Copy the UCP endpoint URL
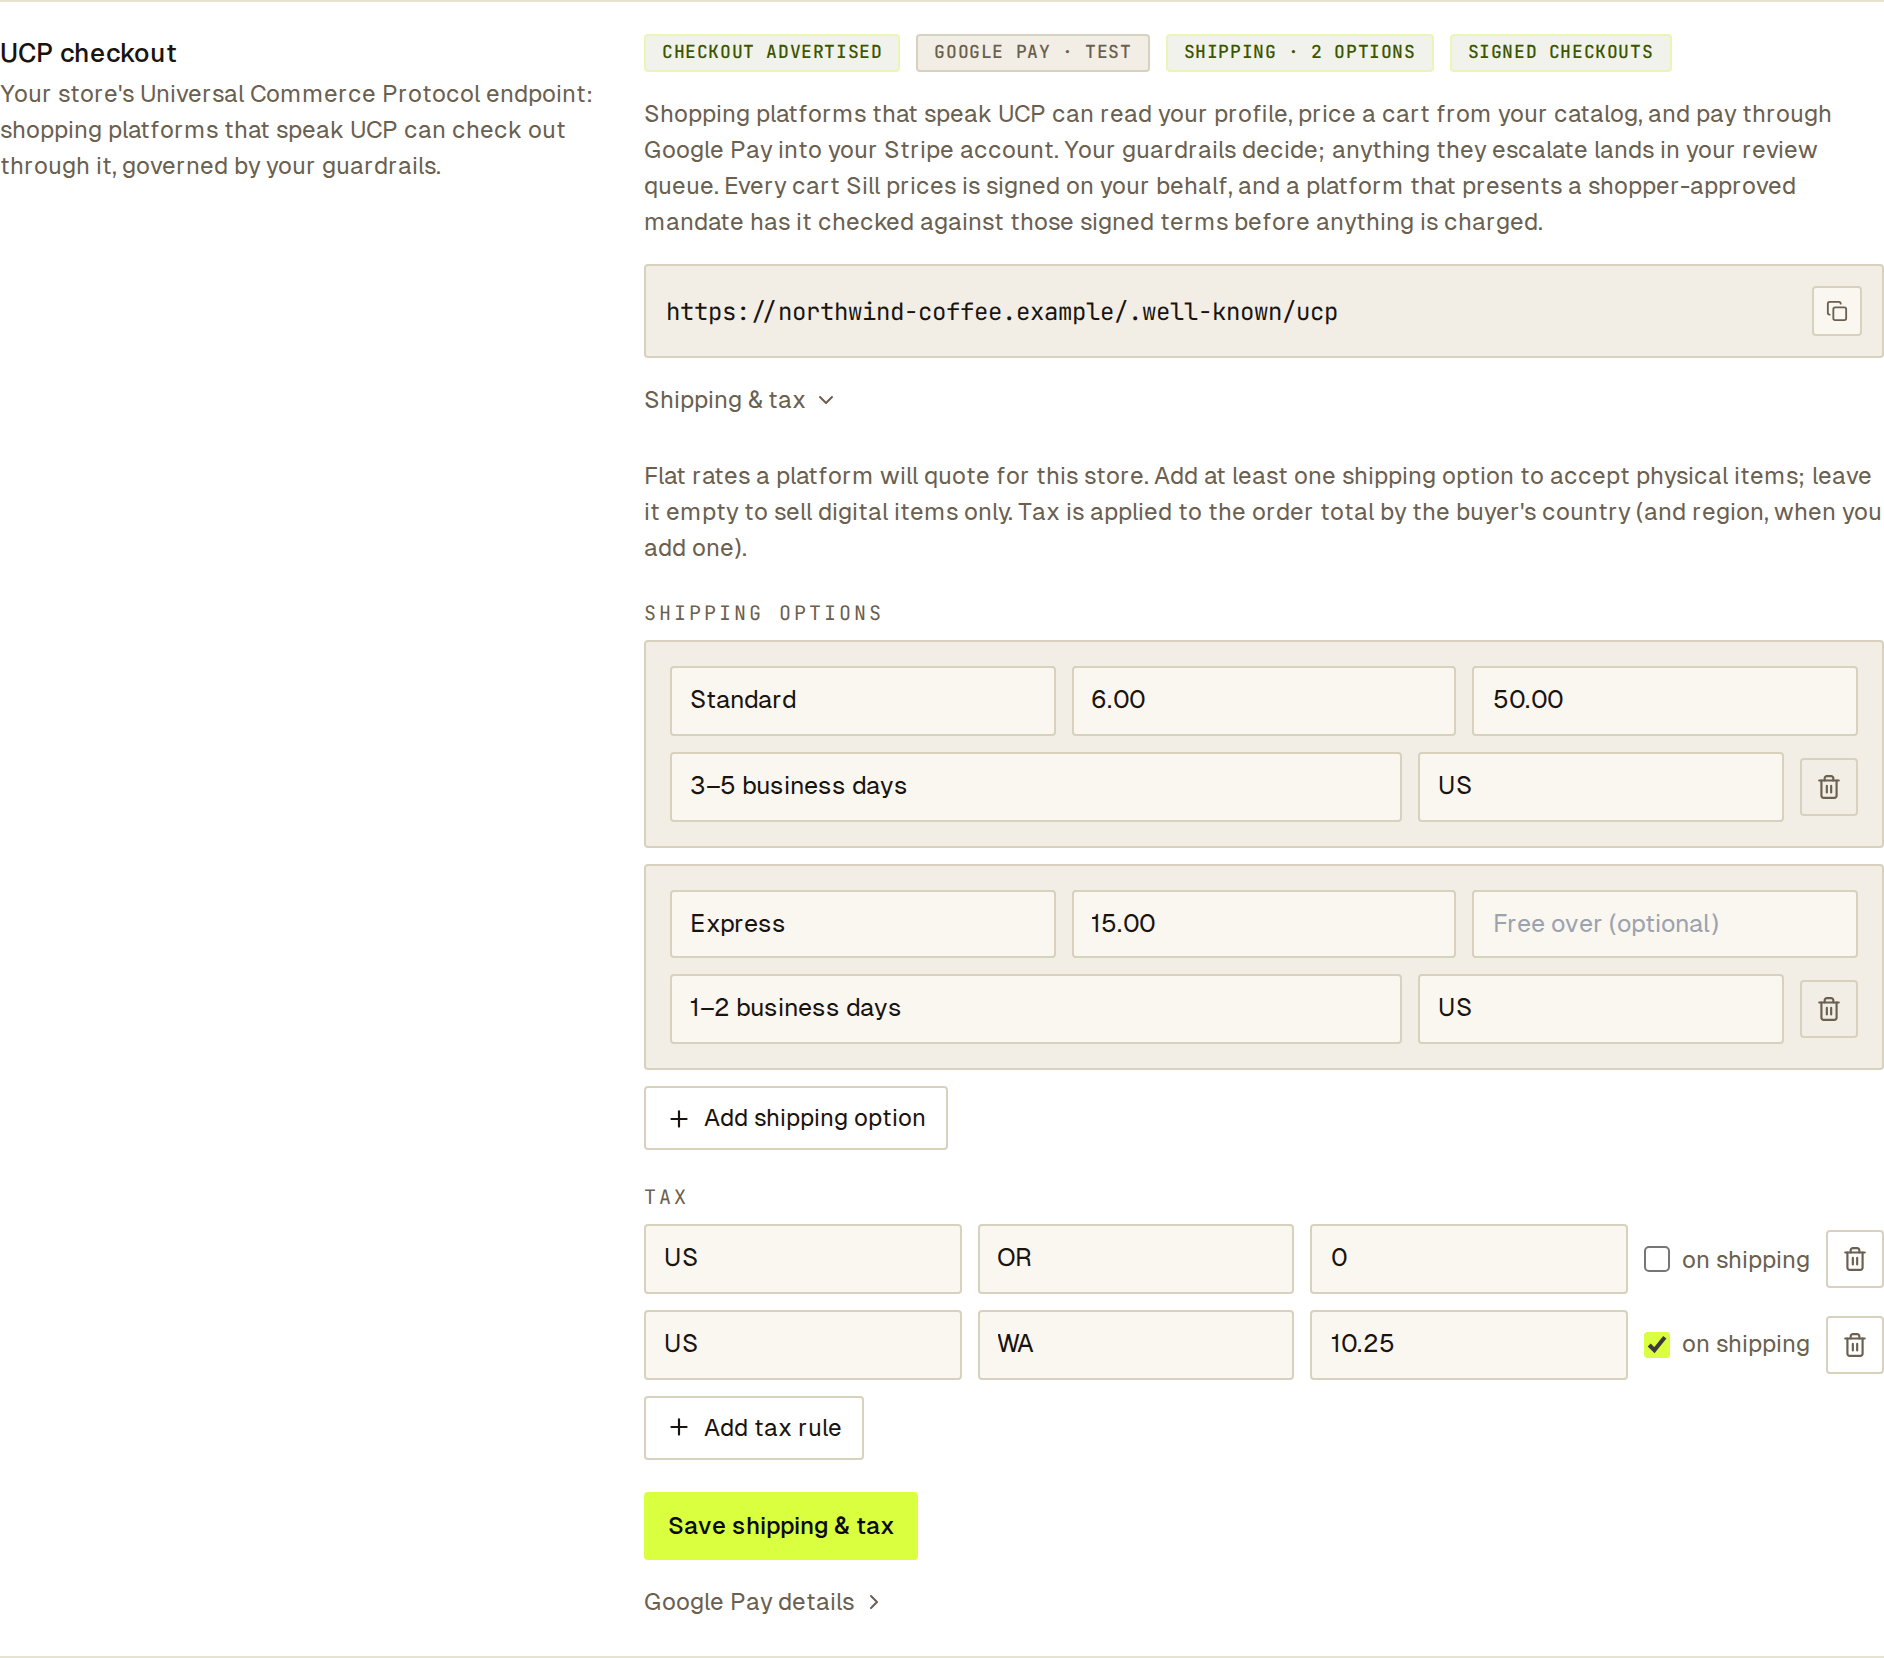The image size is (1884, 1658). point(1836,311)
